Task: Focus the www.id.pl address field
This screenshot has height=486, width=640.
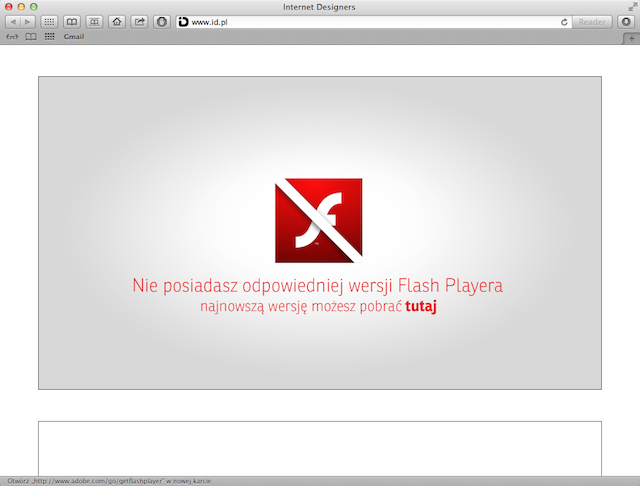Action: (x=373, y=22)
